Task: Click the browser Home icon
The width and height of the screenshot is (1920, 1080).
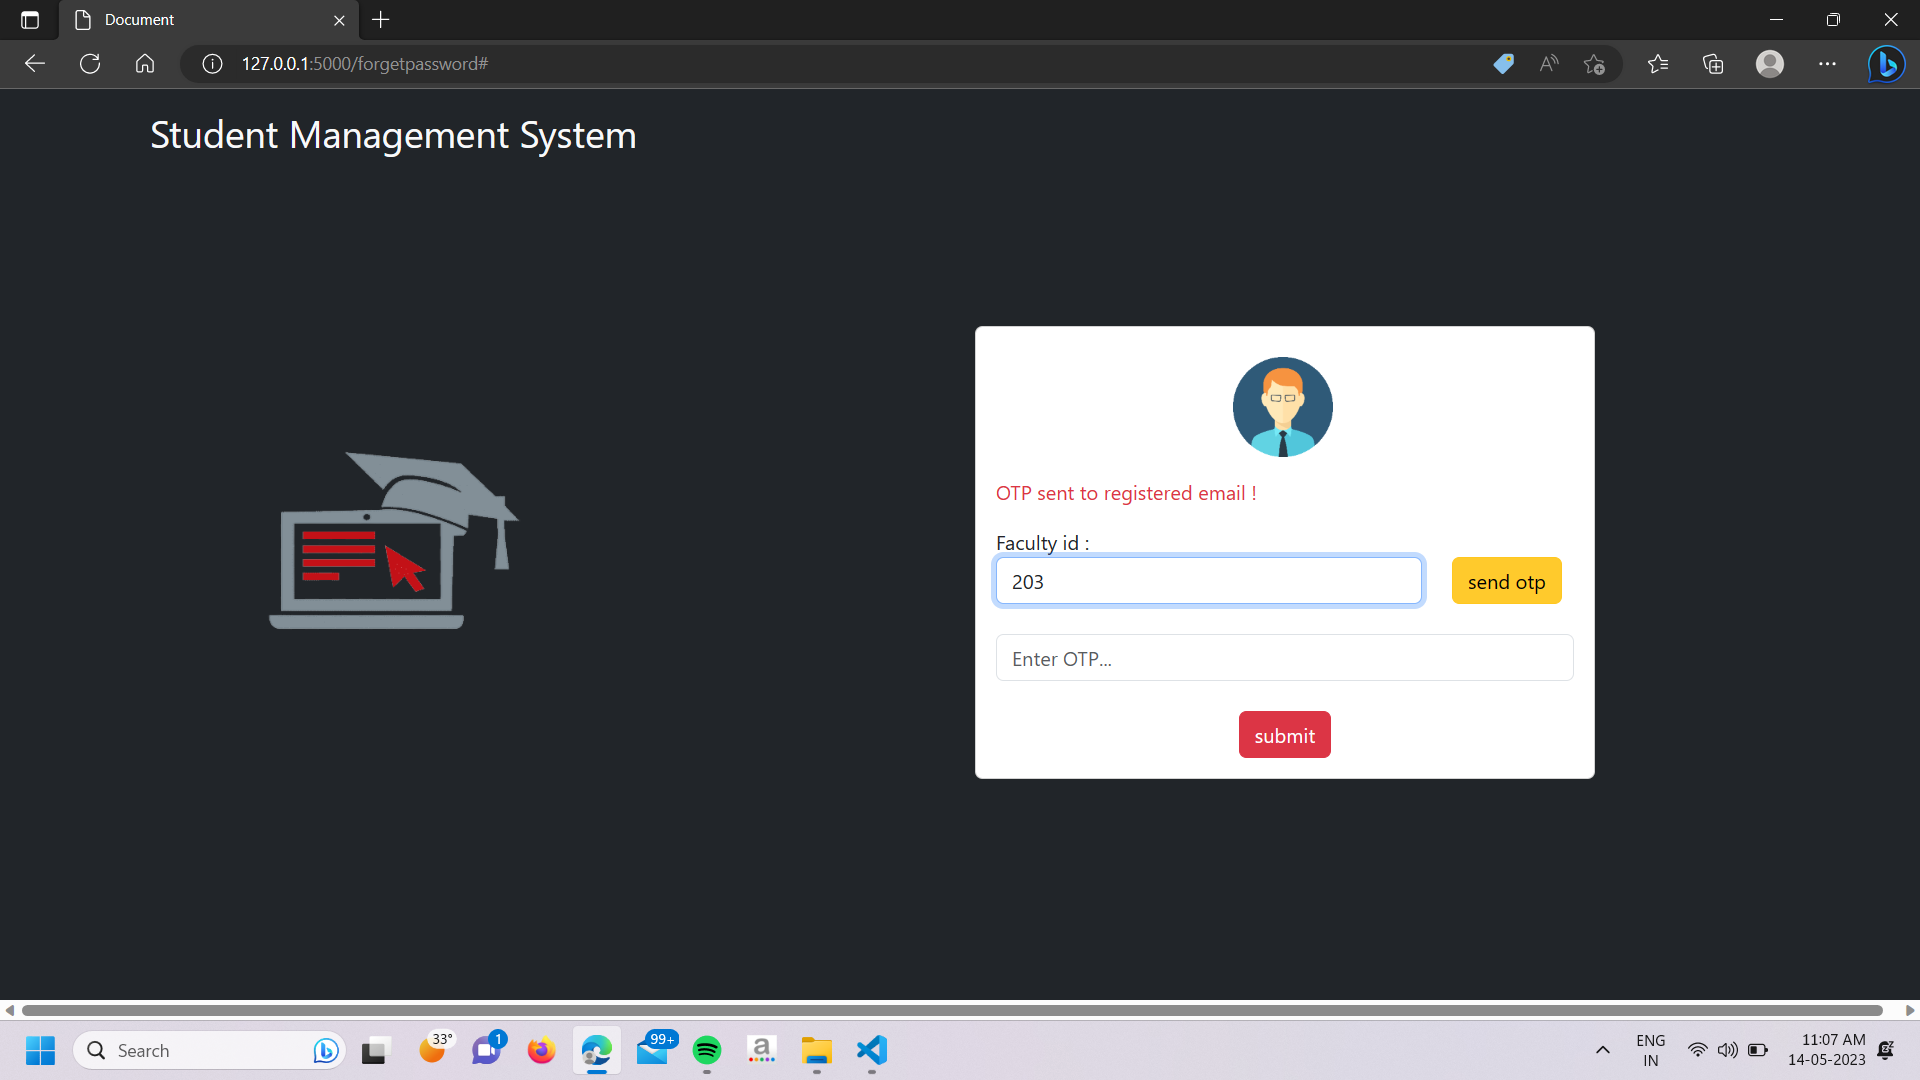Action: 144,63
